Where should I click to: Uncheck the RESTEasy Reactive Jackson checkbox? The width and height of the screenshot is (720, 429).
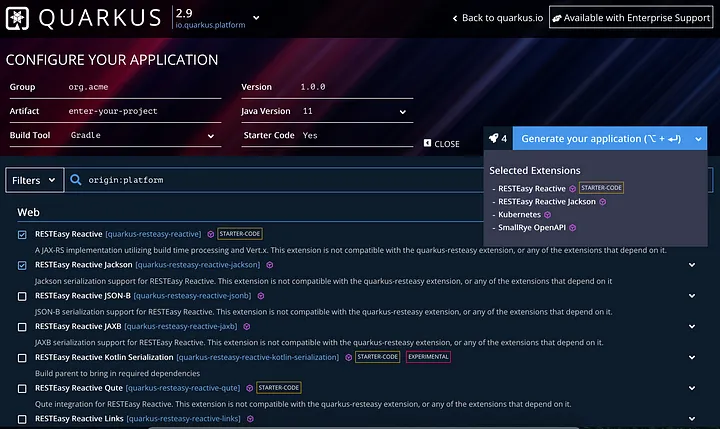tap(22, 265)
